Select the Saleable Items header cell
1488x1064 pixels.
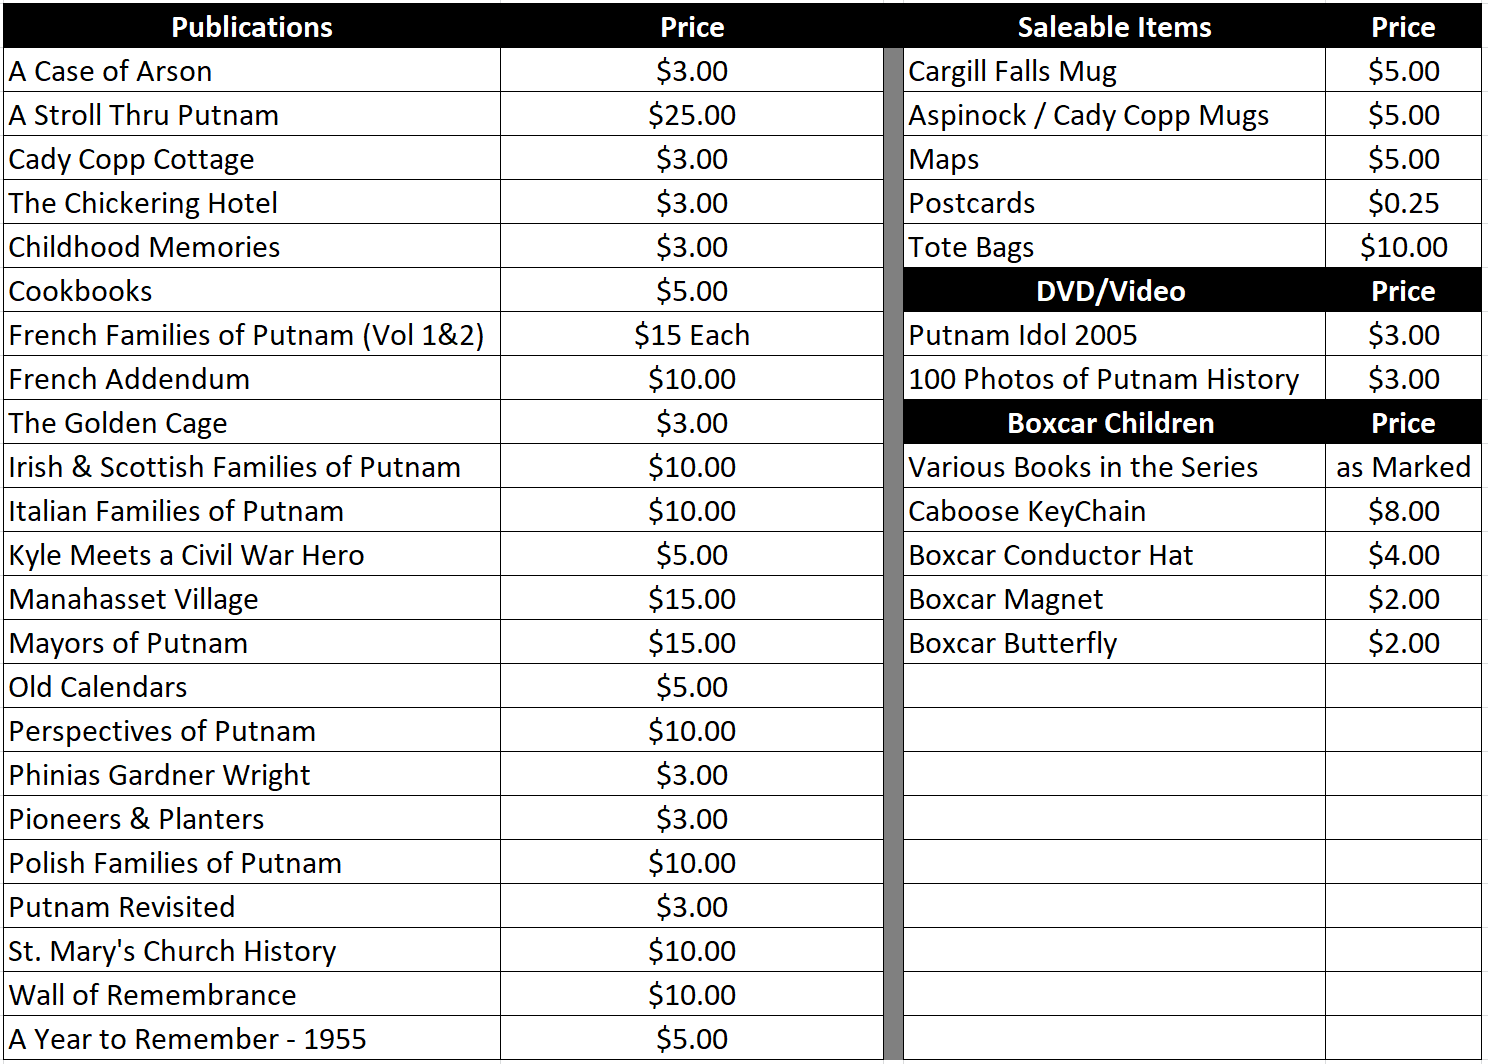tap(1114, 27)
